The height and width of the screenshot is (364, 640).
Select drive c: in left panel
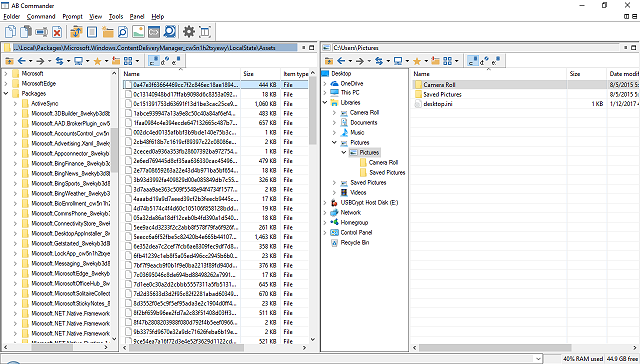click(x=153, y=61)
